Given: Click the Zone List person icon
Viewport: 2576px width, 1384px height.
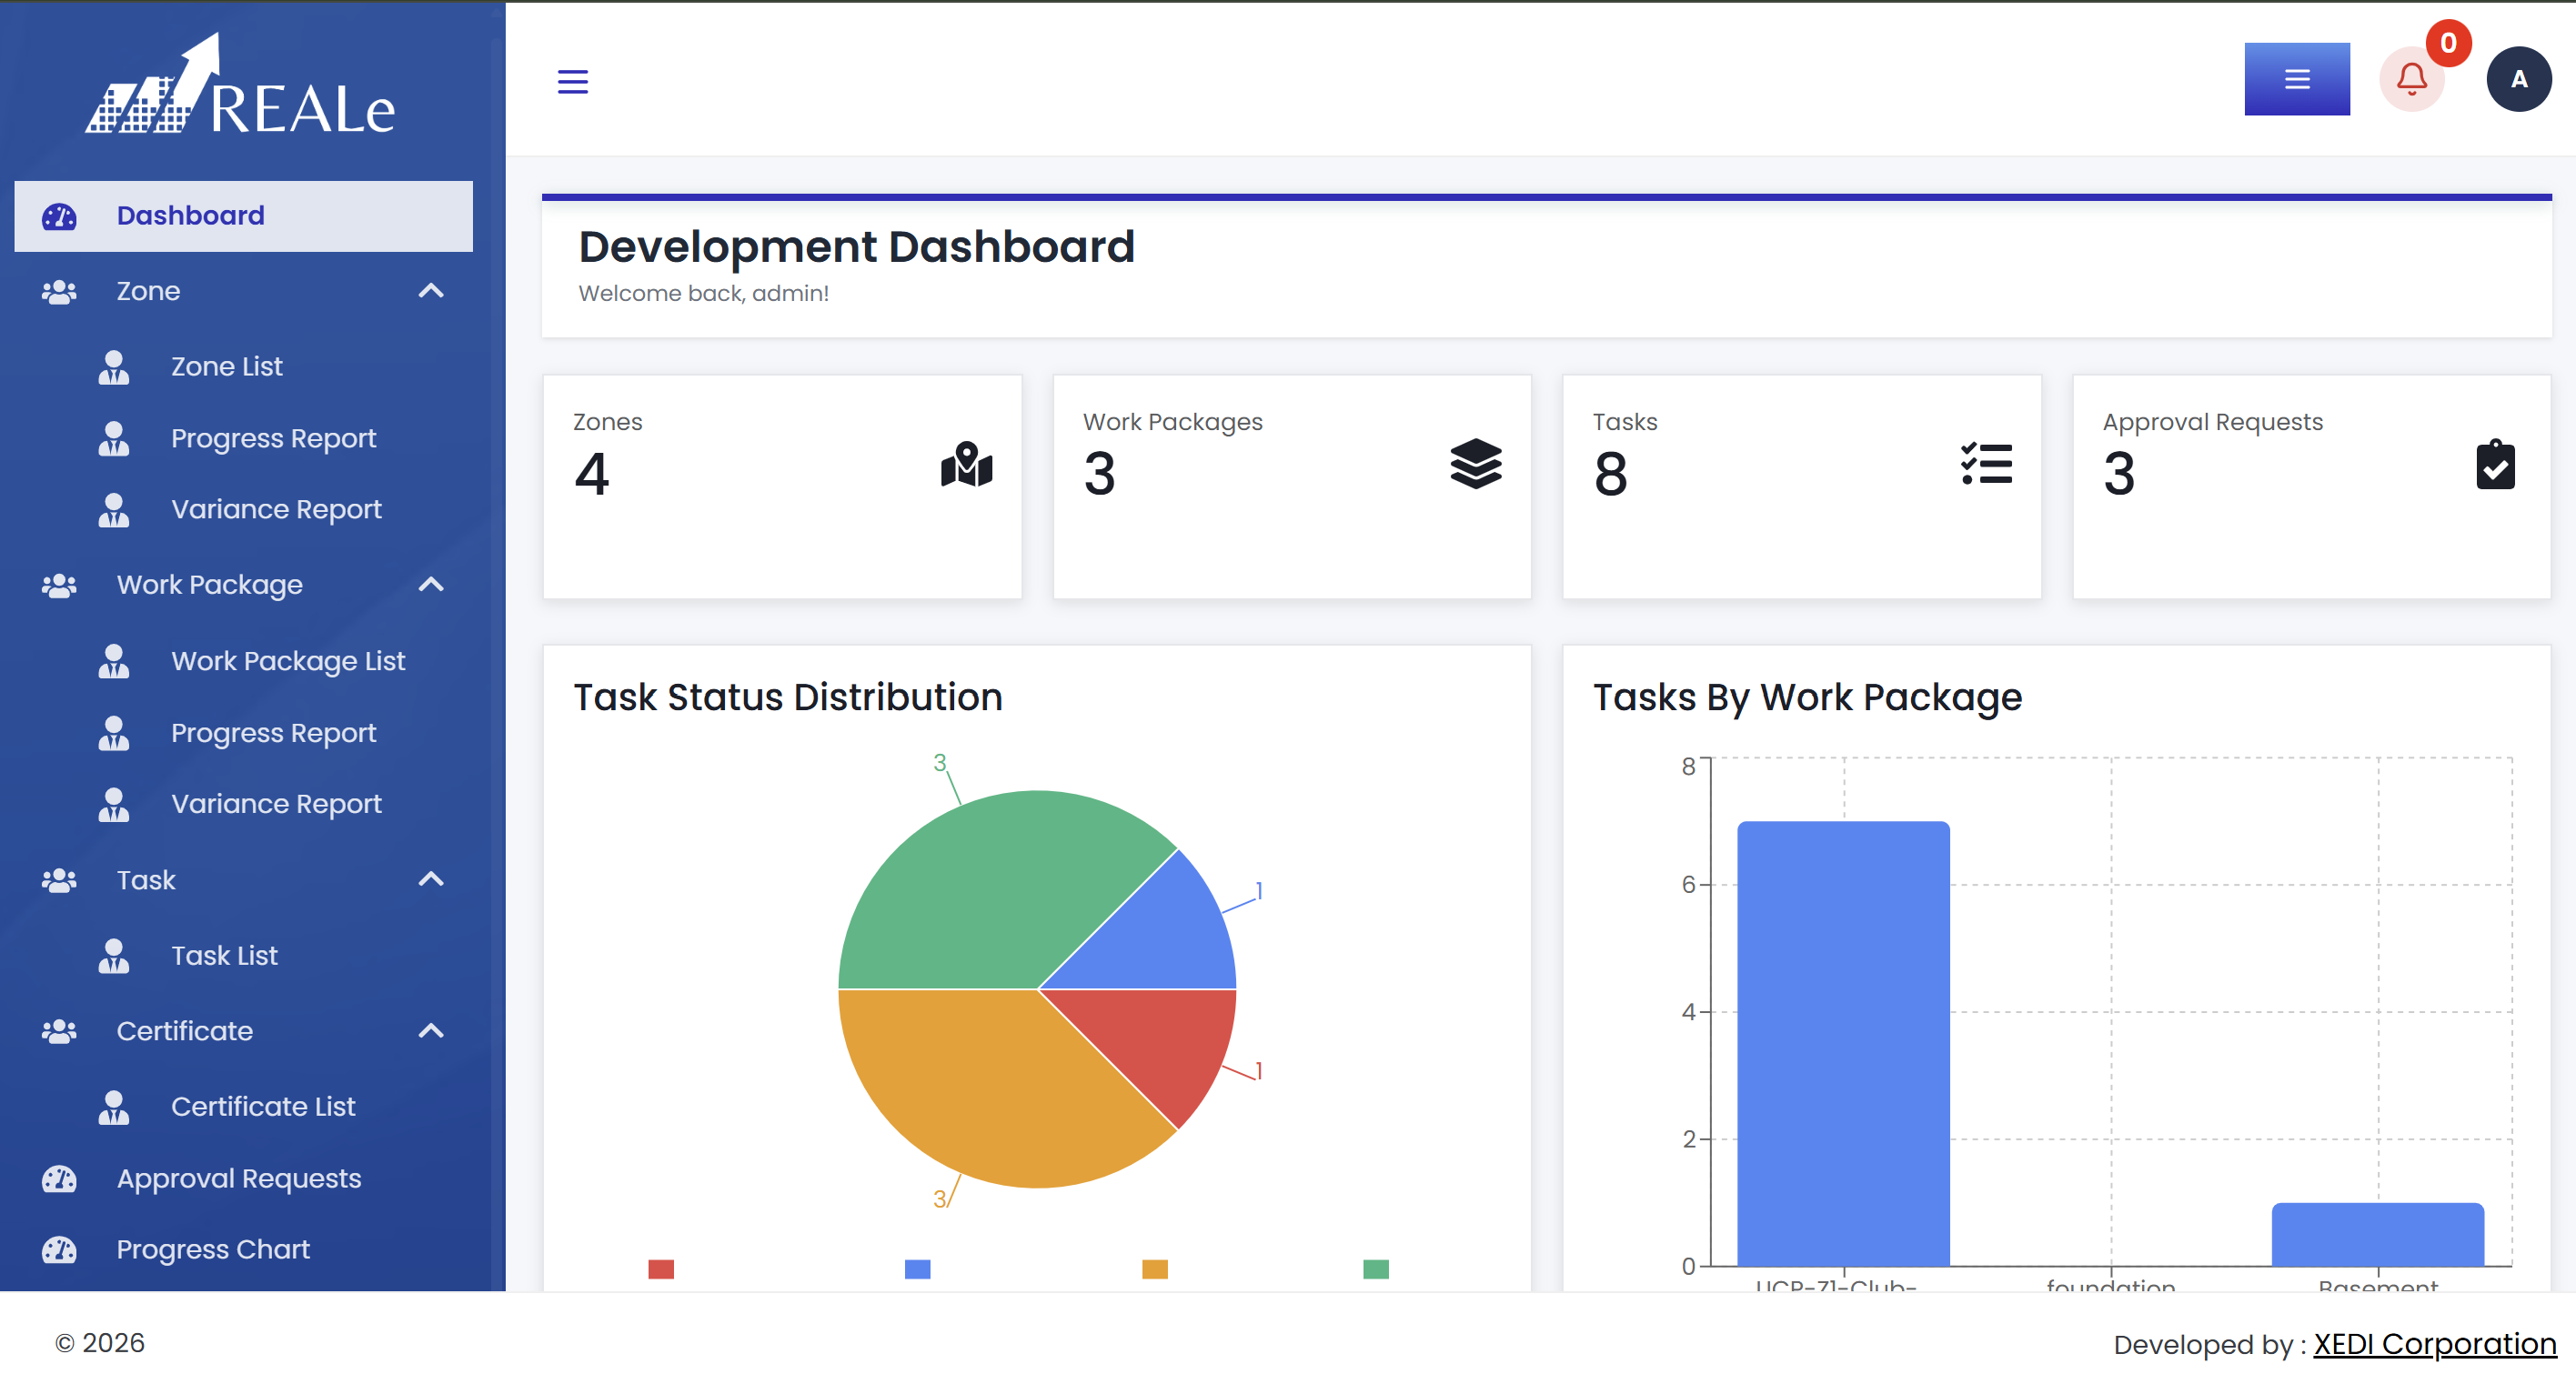Looking at the screenshot, I should [x=114, y=367].
